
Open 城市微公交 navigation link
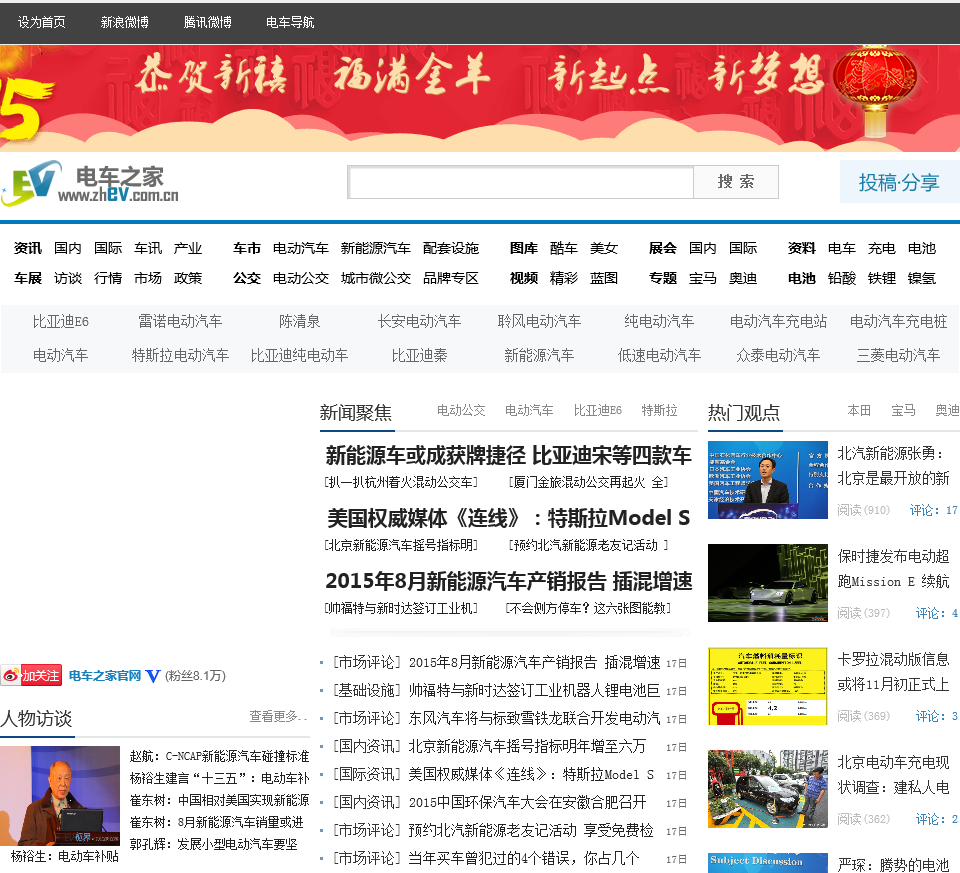pos(375,278)
